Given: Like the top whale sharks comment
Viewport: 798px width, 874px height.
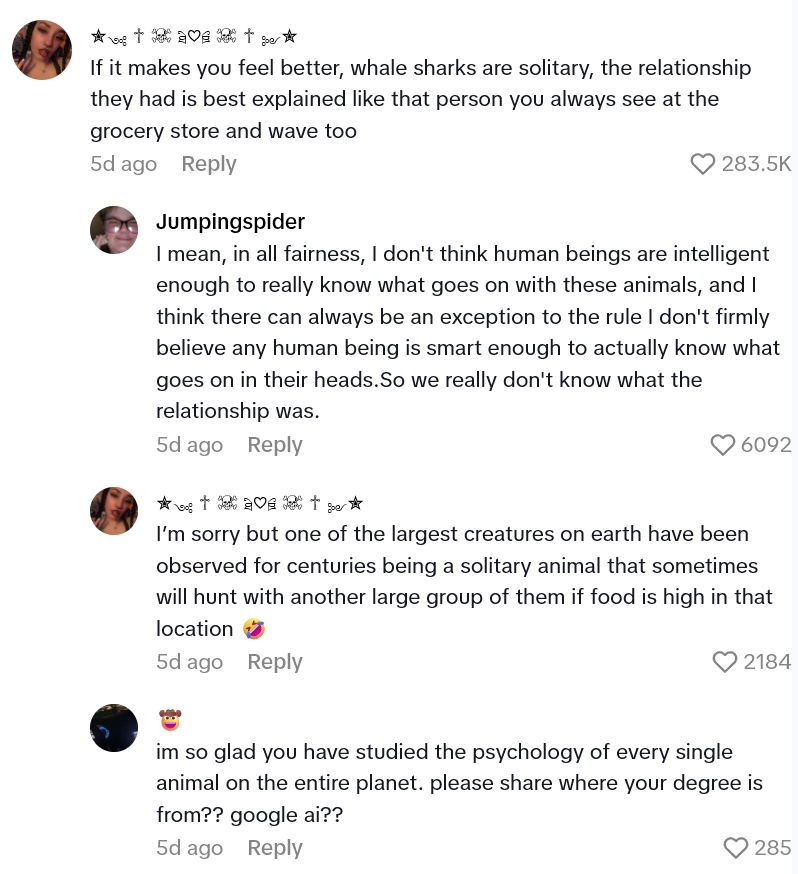Looking at the screenshot, I should (x=703, y=164).
